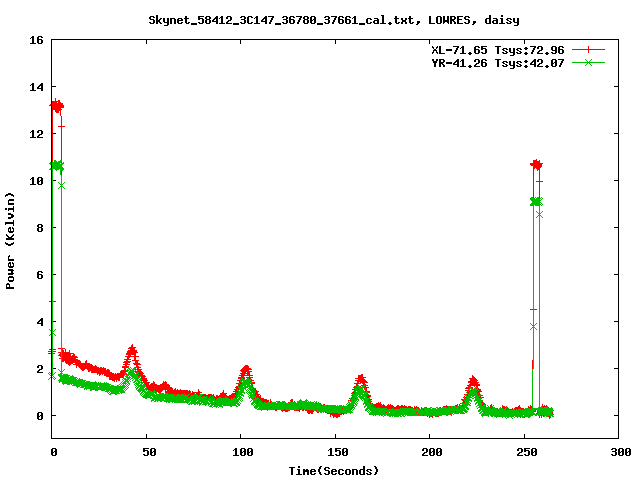640x480 pixels.
Task: Click the legend entry XL-71.65 Tsys:72.96
Action: (x=498, y=50)
